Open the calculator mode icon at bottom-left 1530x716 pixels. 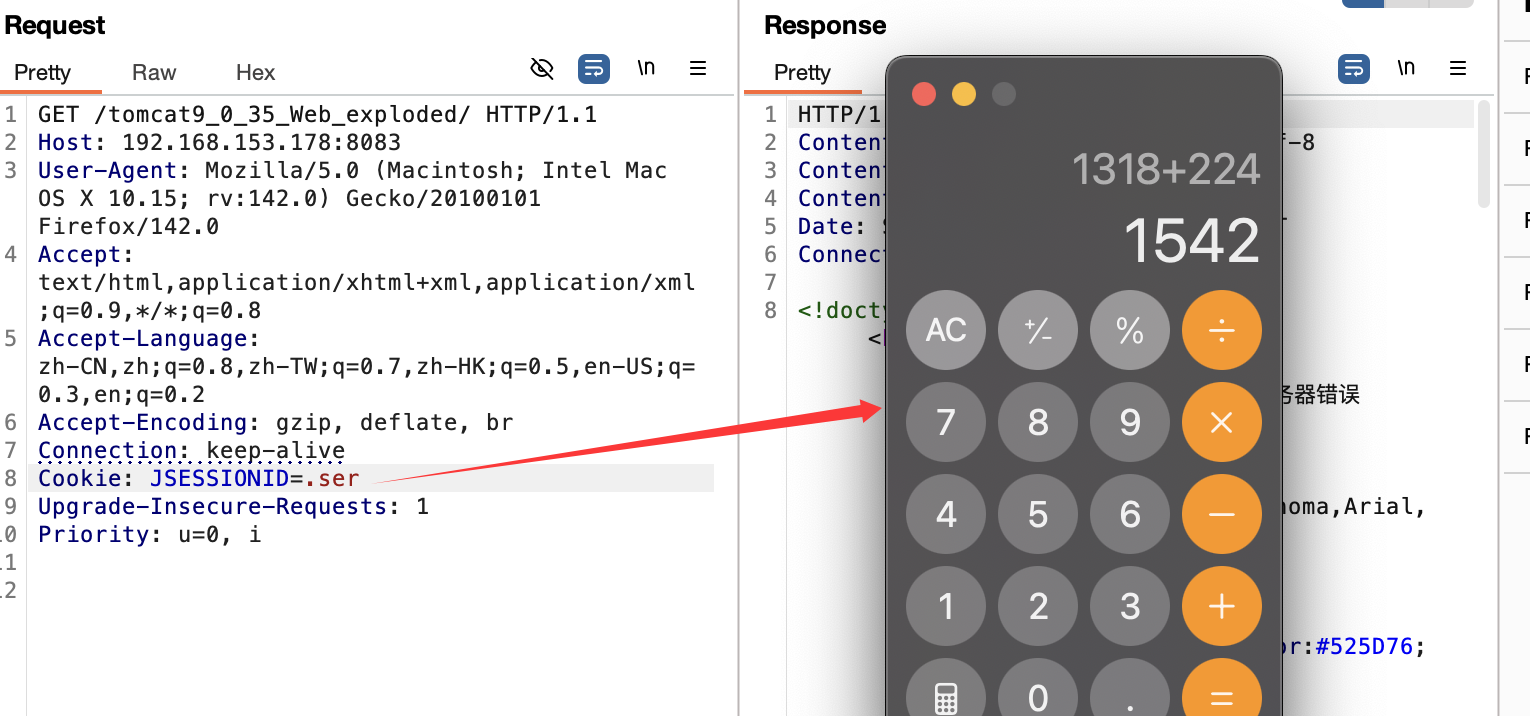pyautogui.click(x=945, y=696)
